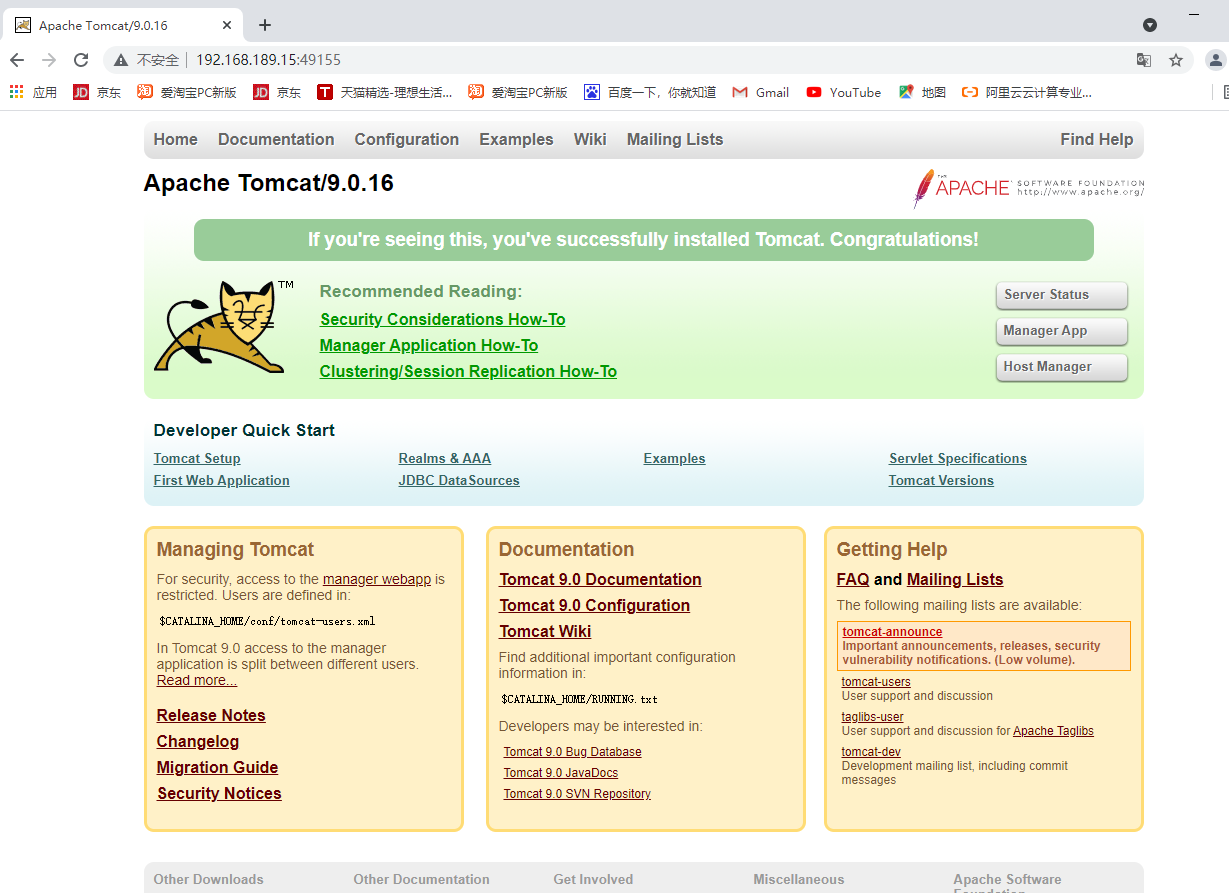
Task: Open tomcat-dev mailing list link
Action: 871,752
